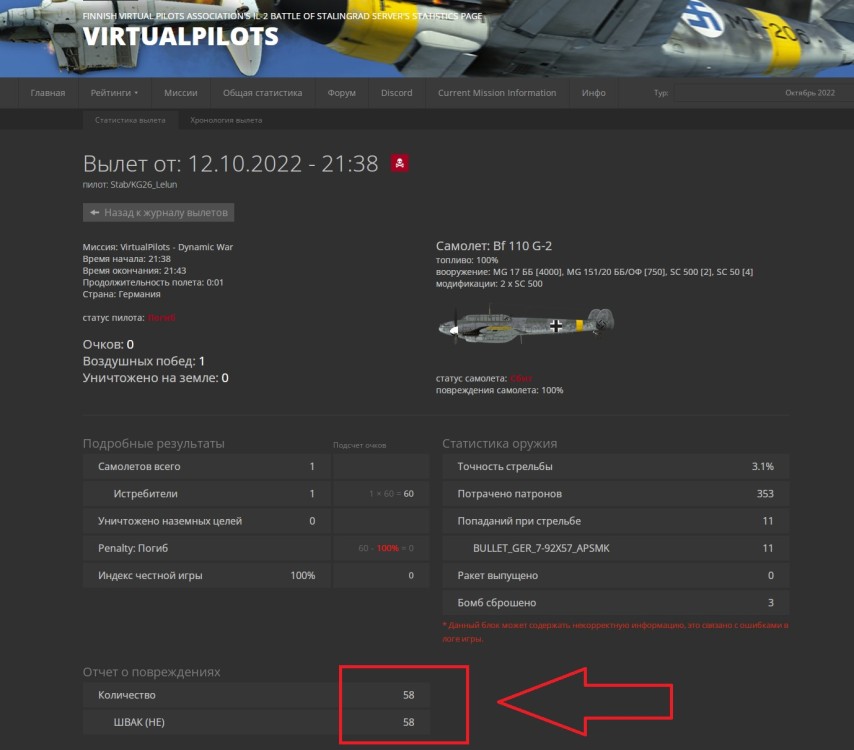Click the red skull death icon

pyautogui.click(x=400, y=163)
